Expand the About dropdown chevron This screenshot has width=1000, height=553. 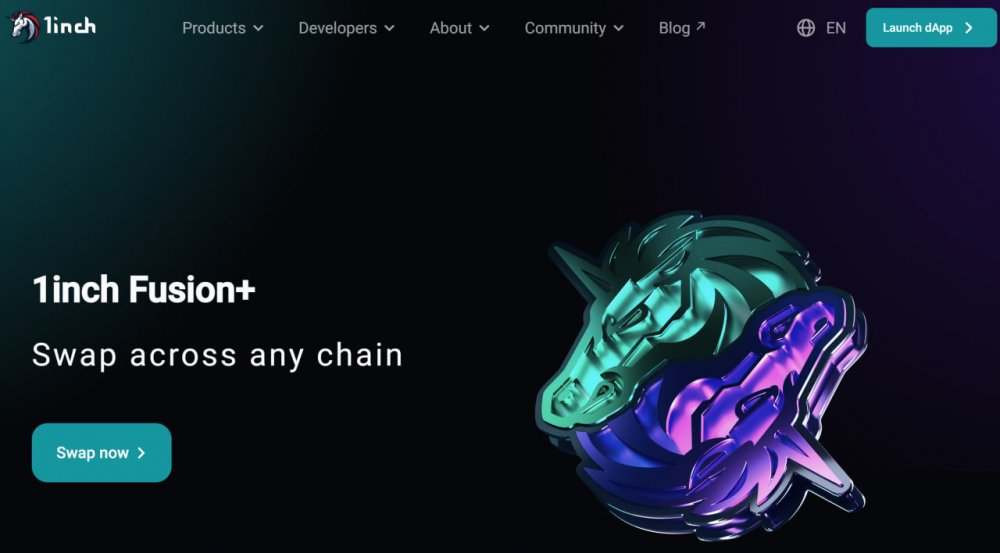(484, 28)
